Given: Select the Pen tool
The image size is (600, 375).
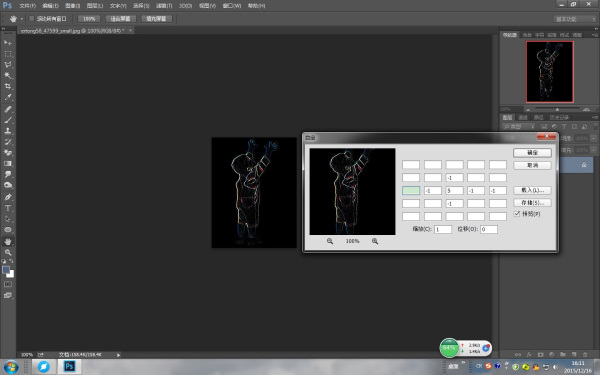Looking at the screenshot, I should (8, 197).
